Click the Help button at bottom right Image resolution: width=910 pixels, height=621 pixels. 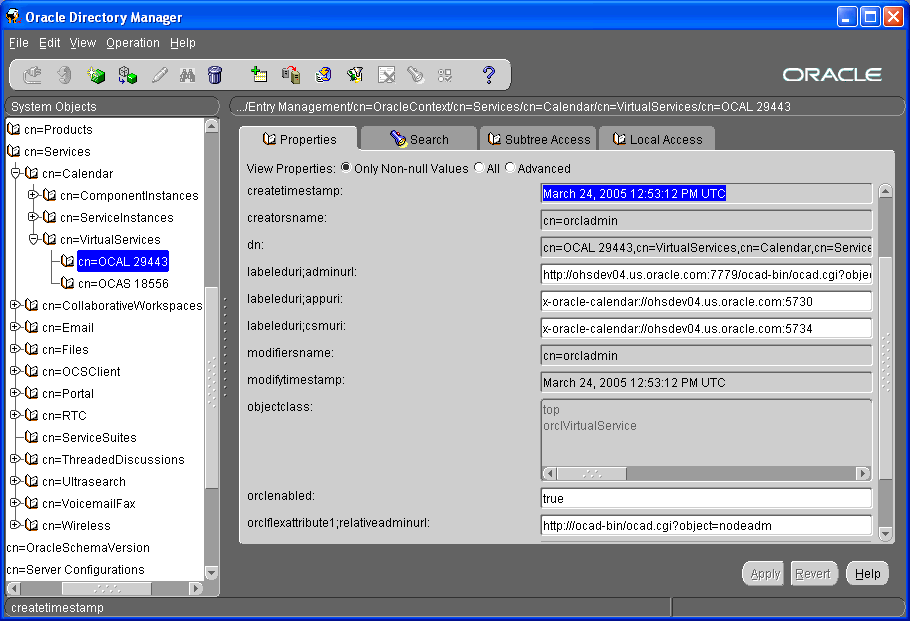[x=867, y=574]
